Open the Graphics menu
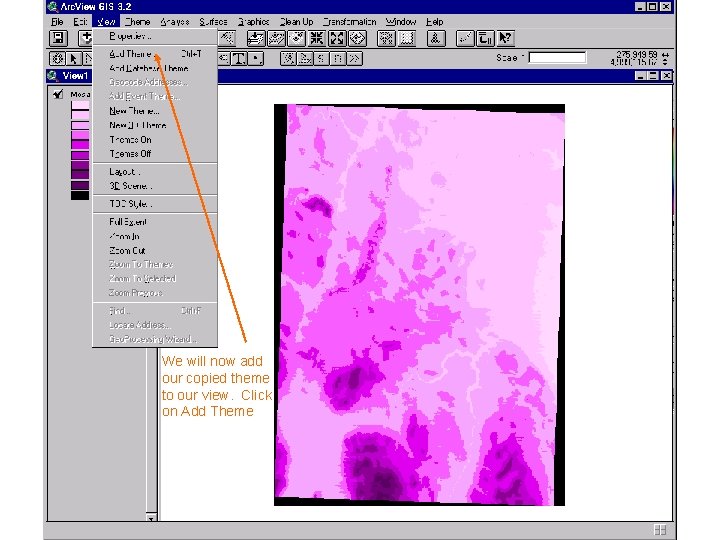 tap(253, 22)
